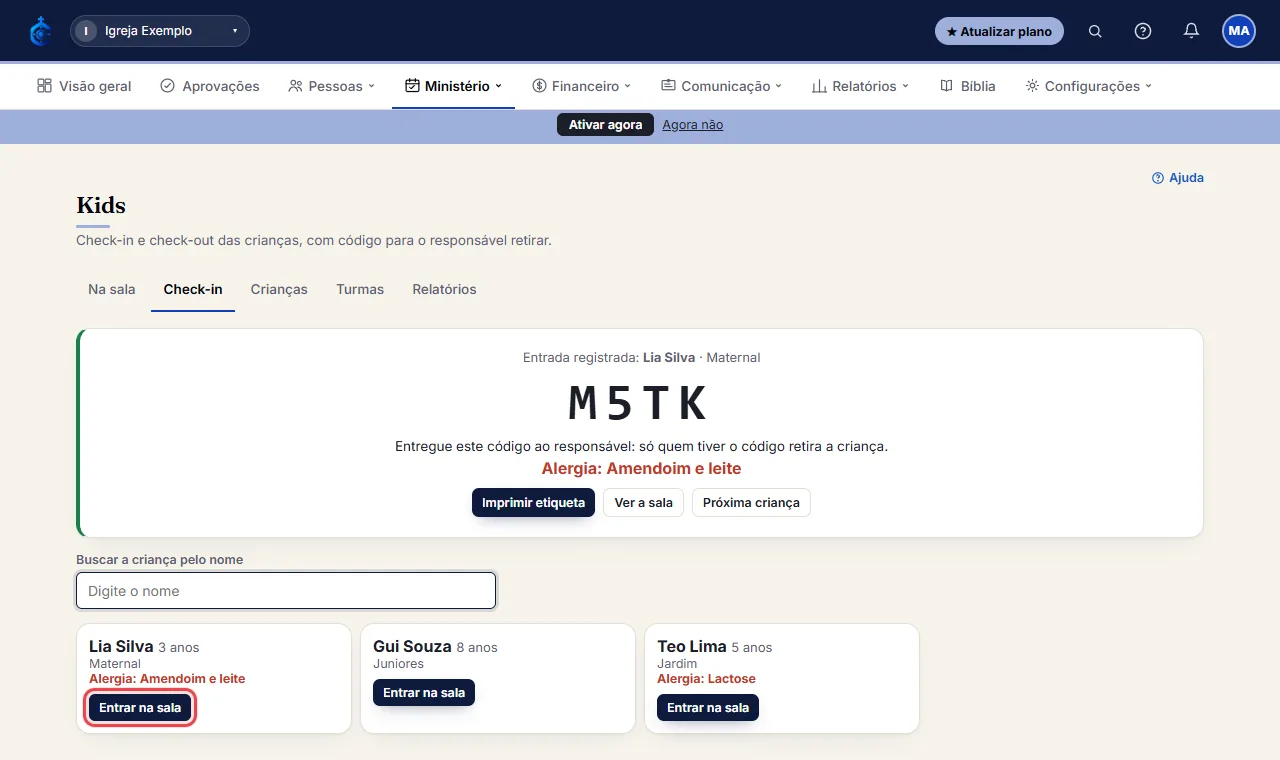Image resolution: width=1280 pixels, height=760 pixels.
Task: Switch to the Turmas tab
Action: coord(360,289)
